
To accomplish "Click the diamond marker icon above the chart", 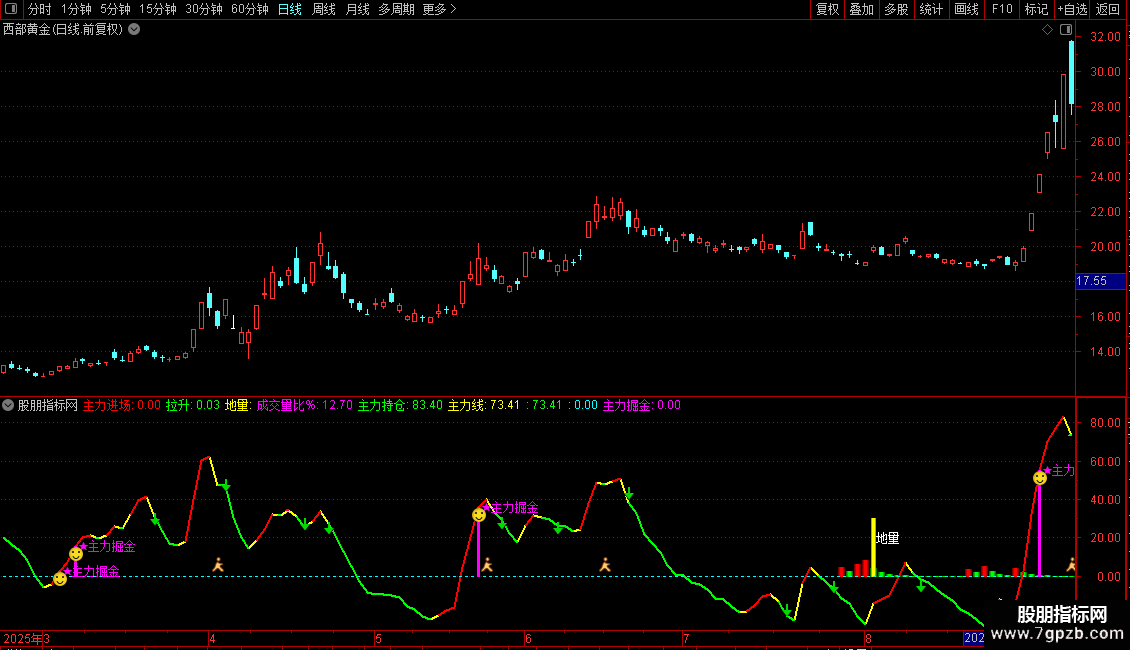I will pyautogui.click(x=1047, y=30).
